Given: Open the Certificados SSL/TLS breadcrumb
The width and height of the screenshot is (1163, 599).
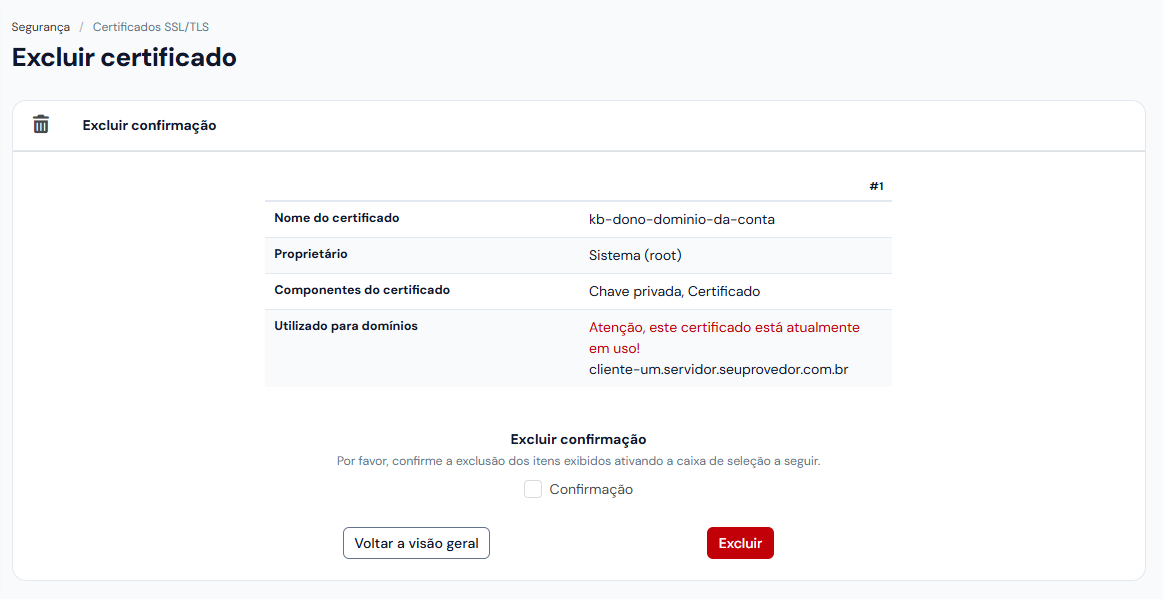Looking at the screenshot, I should point(151,27).
